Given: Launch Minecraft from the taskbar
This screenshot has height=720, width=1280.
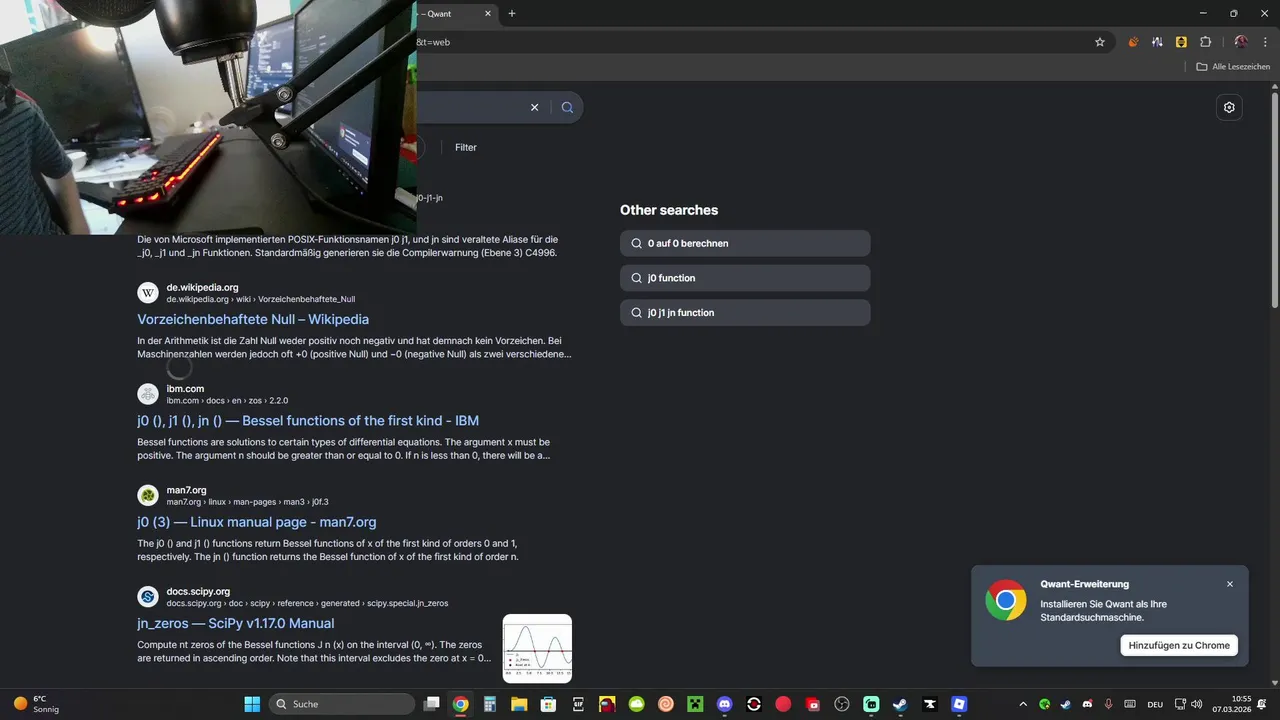Looking at the screenshot, I should pyautogui.click(x=695, y=704).
